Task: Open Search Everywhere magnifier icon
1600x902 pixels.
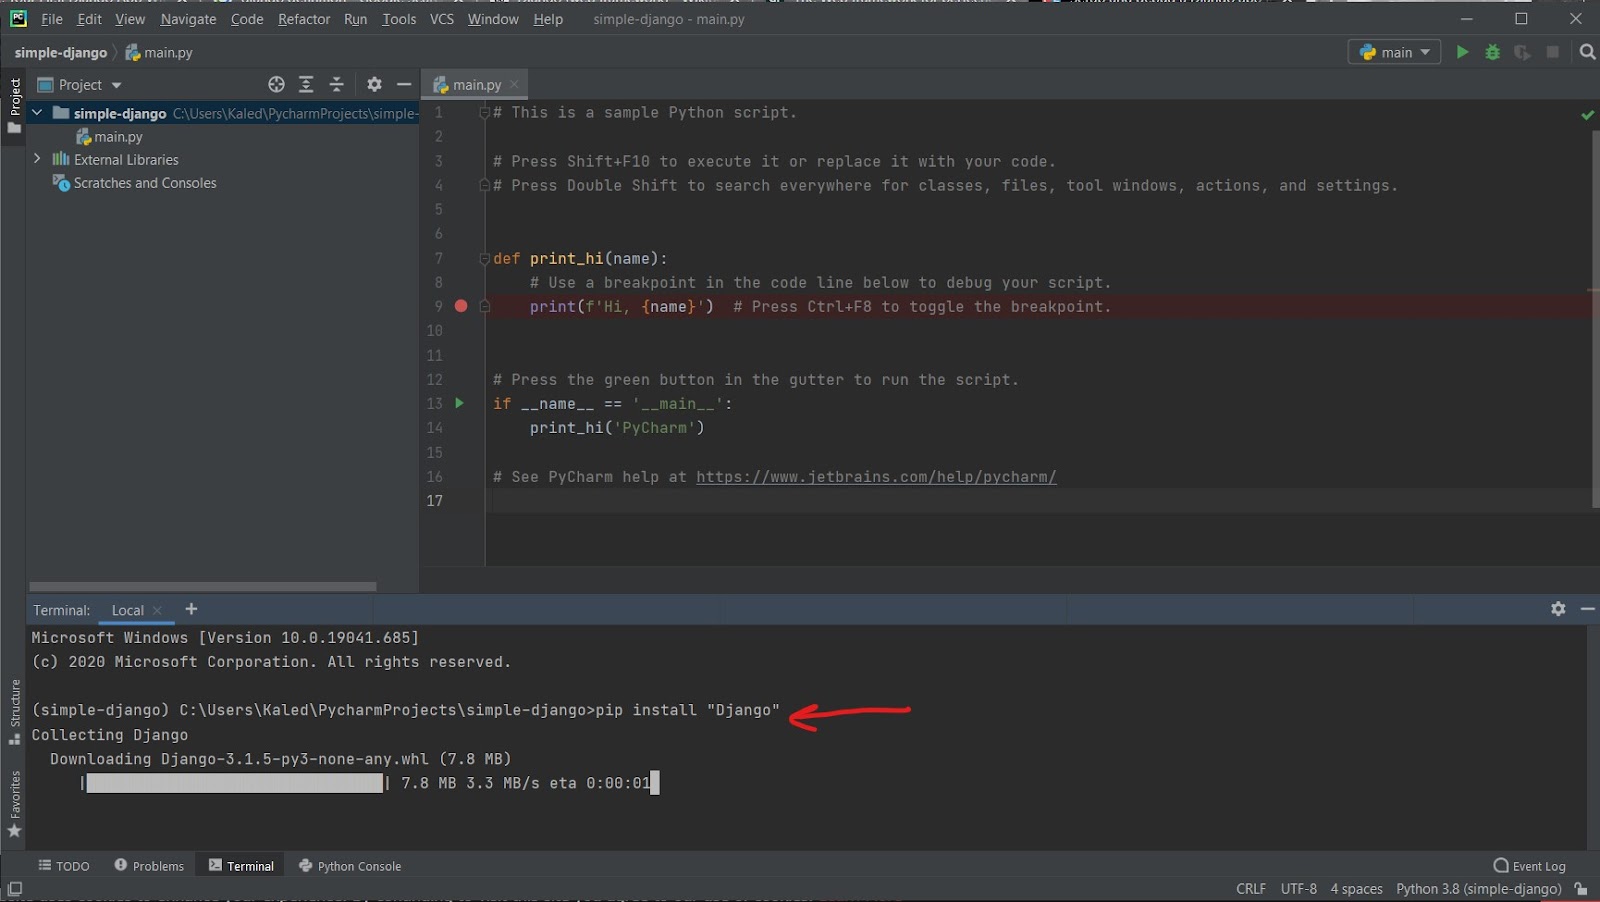Action: point(1587,52)
